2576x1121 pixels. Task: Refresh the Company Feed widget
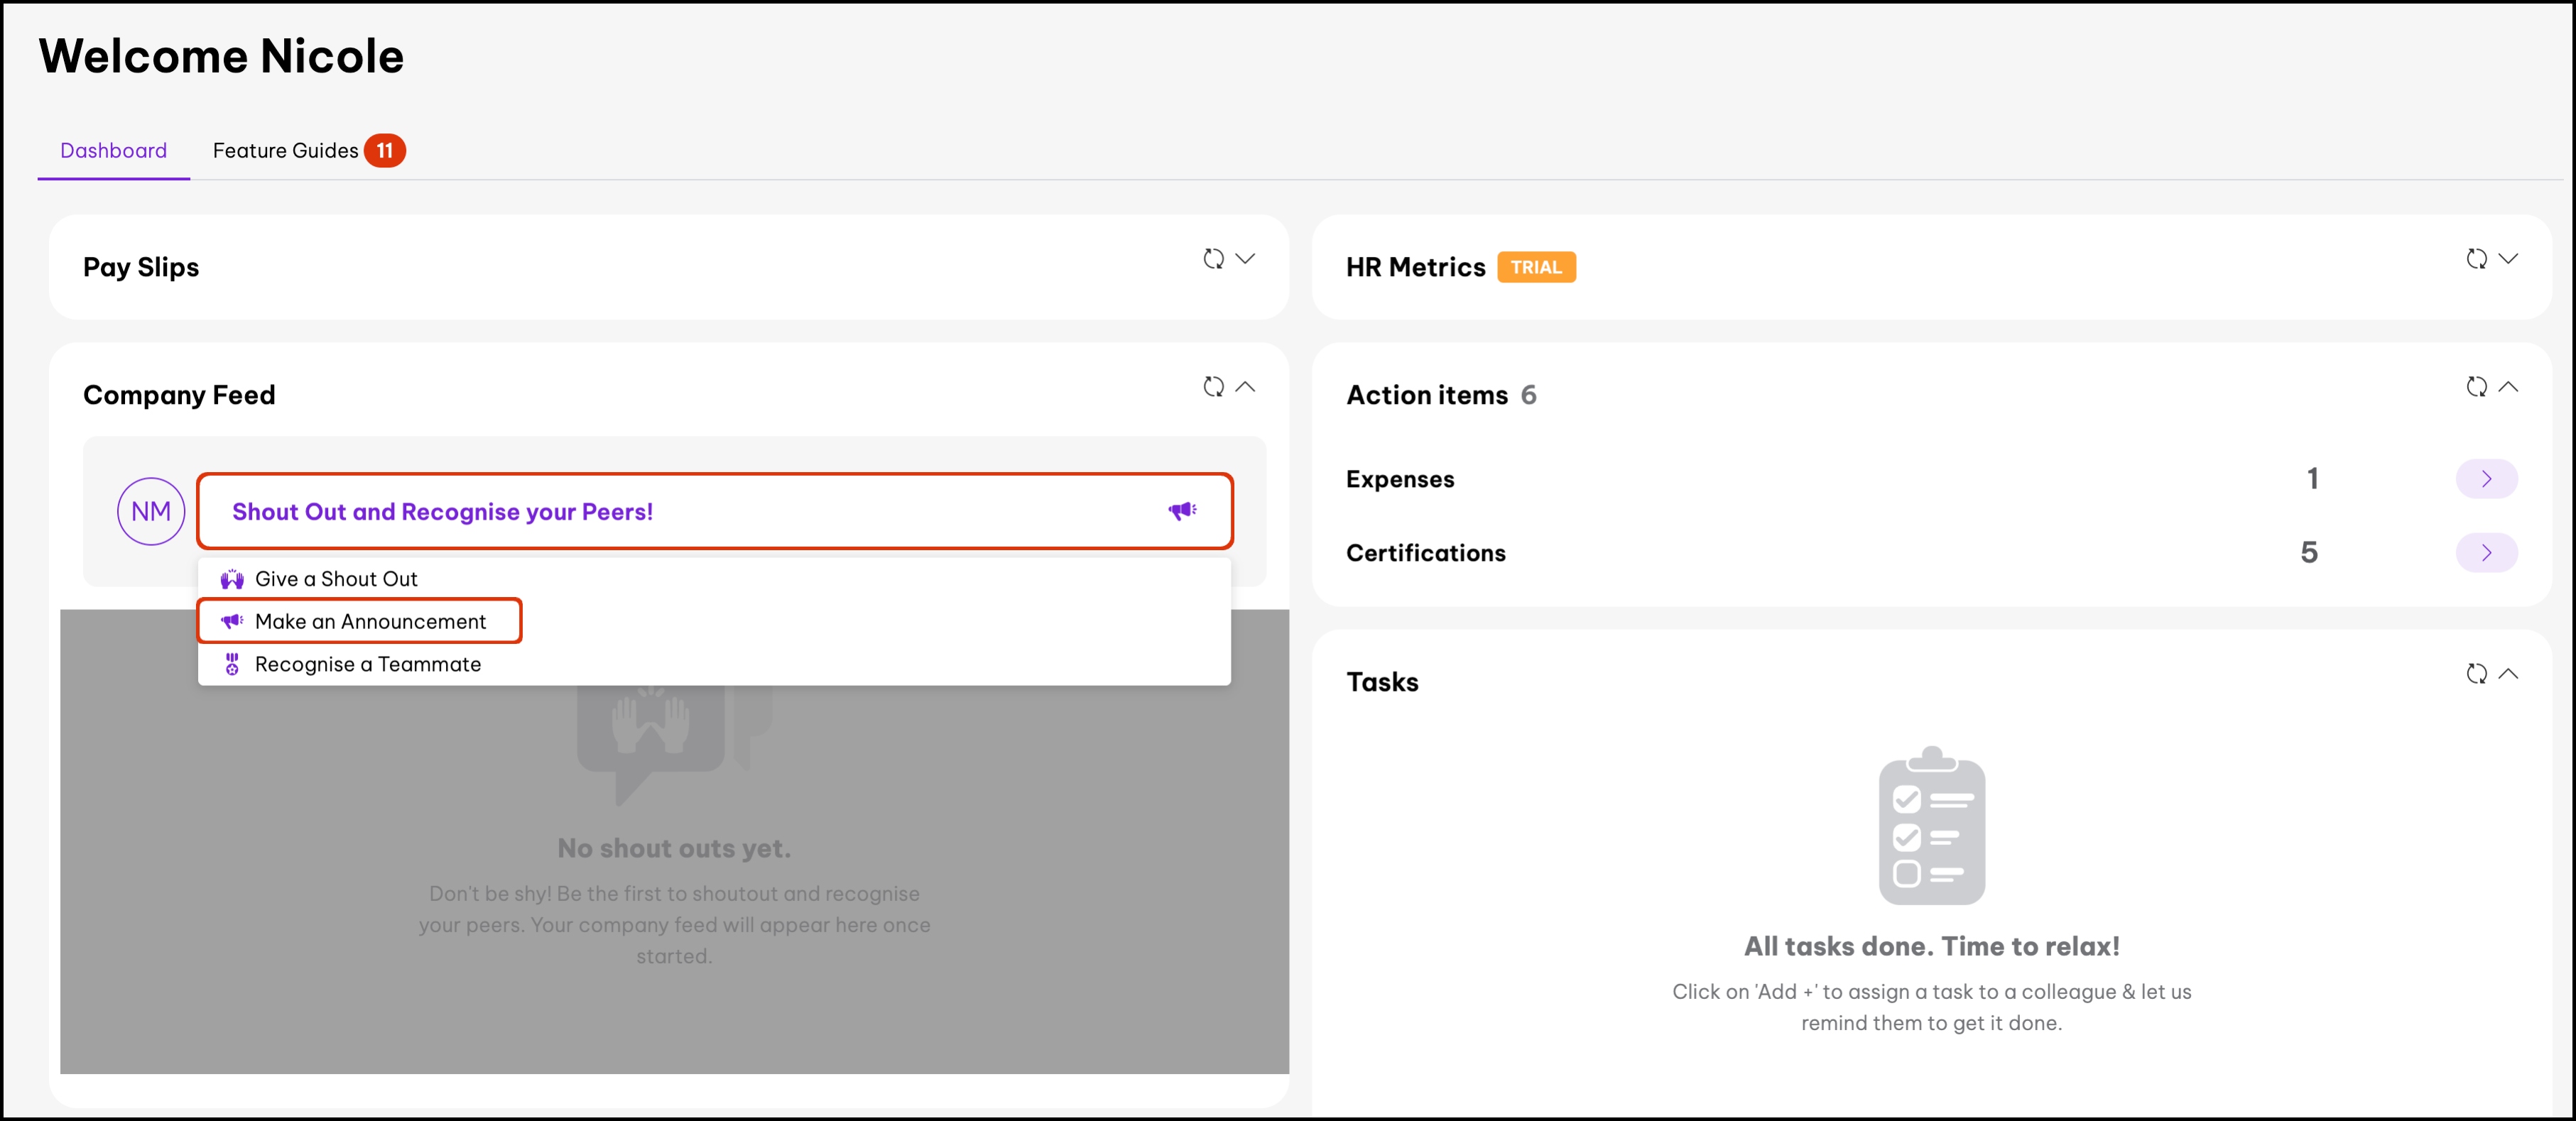pyautogui.click(x=1213, y=387)
